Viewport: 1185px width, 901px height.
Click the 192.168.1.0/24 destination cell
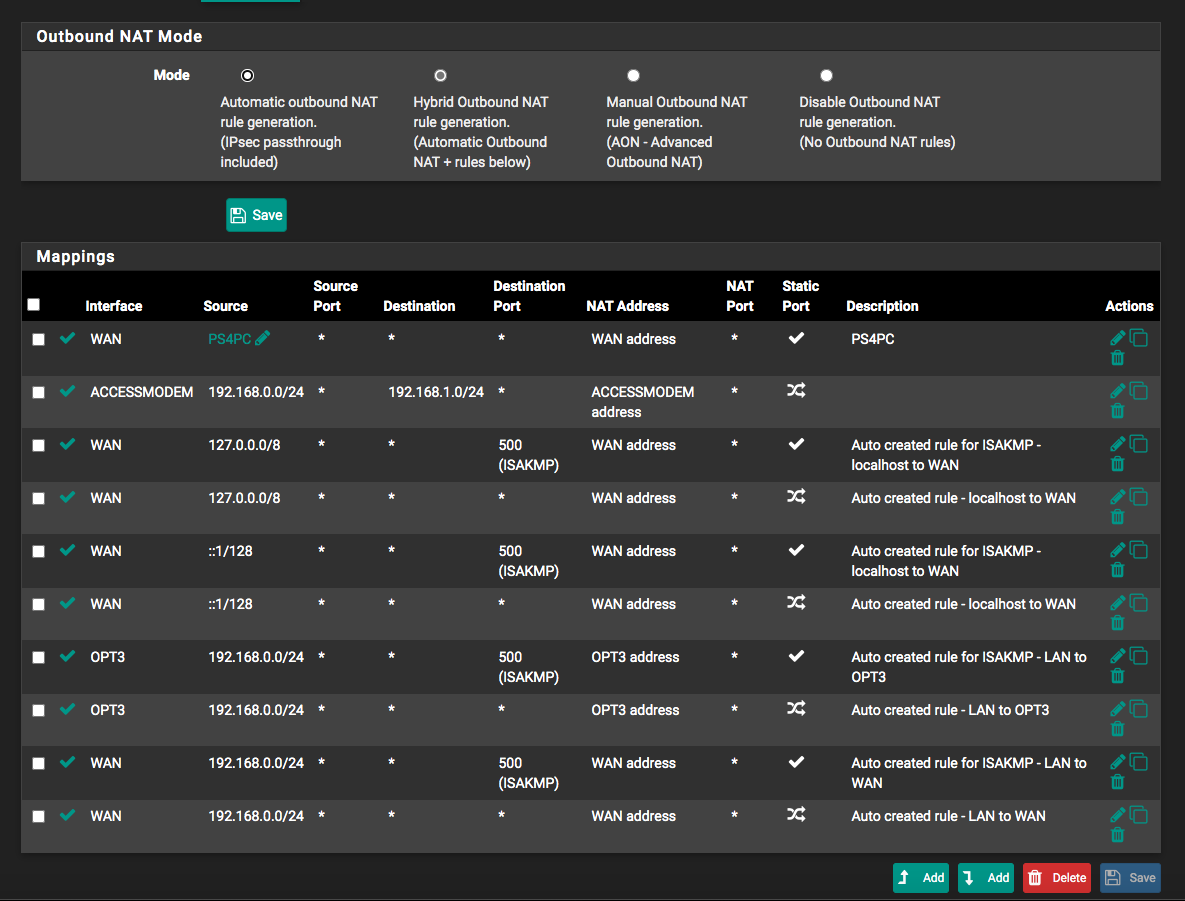click(435, 392)
